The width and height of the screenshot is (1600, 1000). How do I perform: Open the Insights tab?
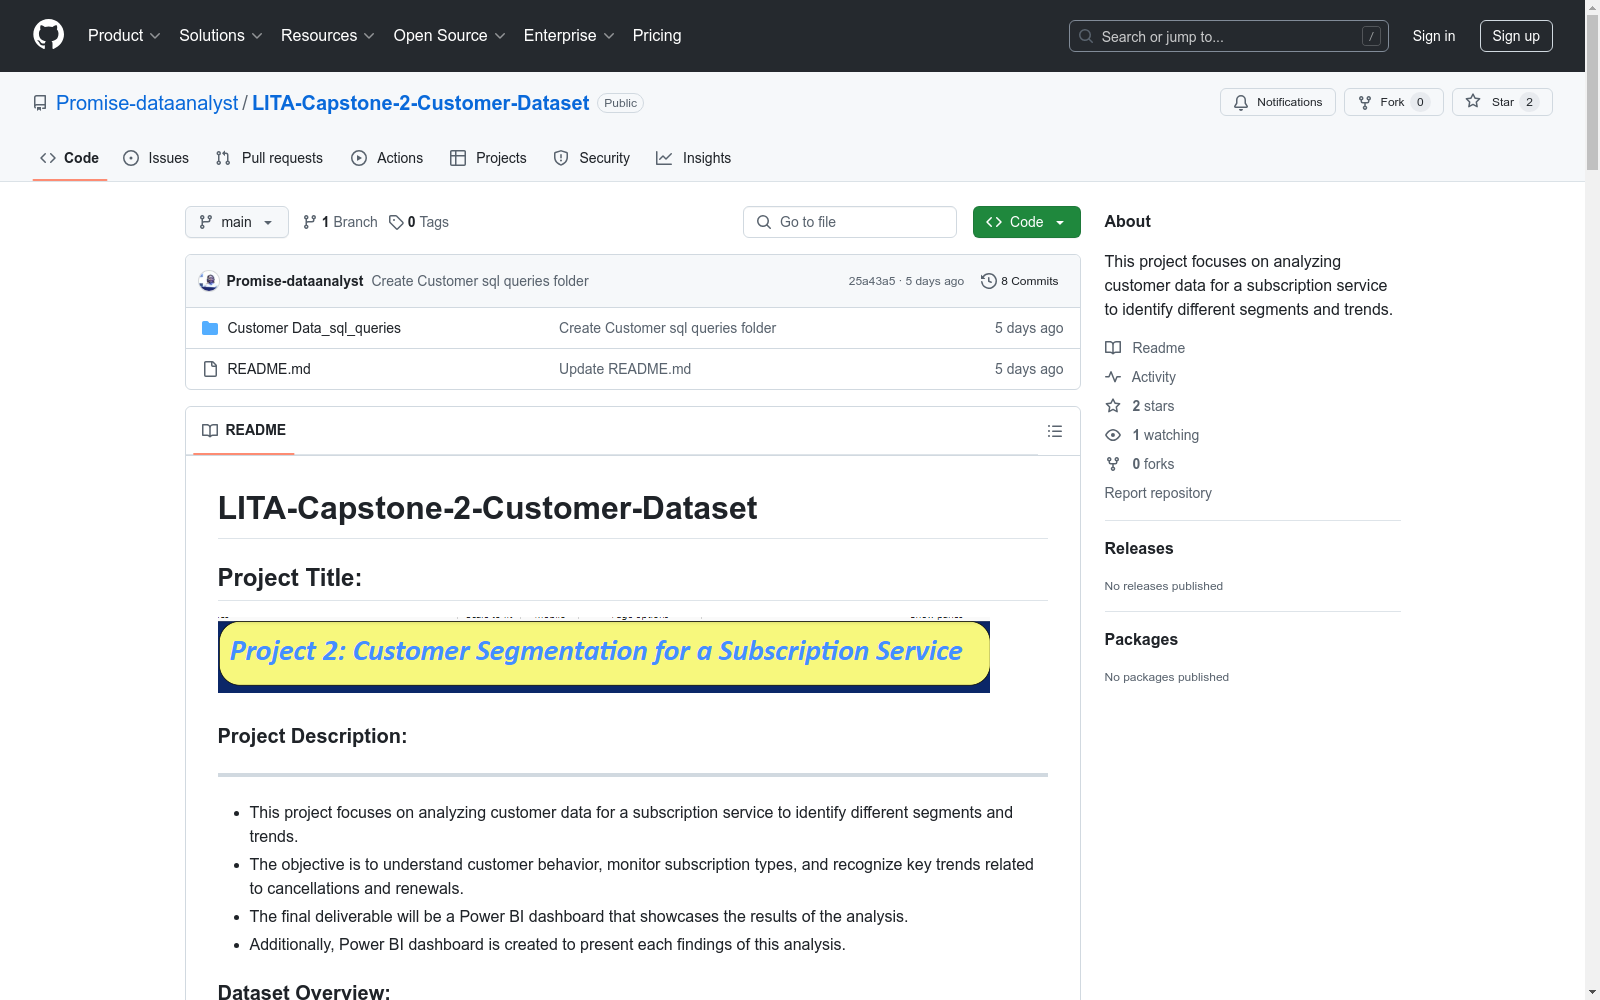(x=693, y=158)
